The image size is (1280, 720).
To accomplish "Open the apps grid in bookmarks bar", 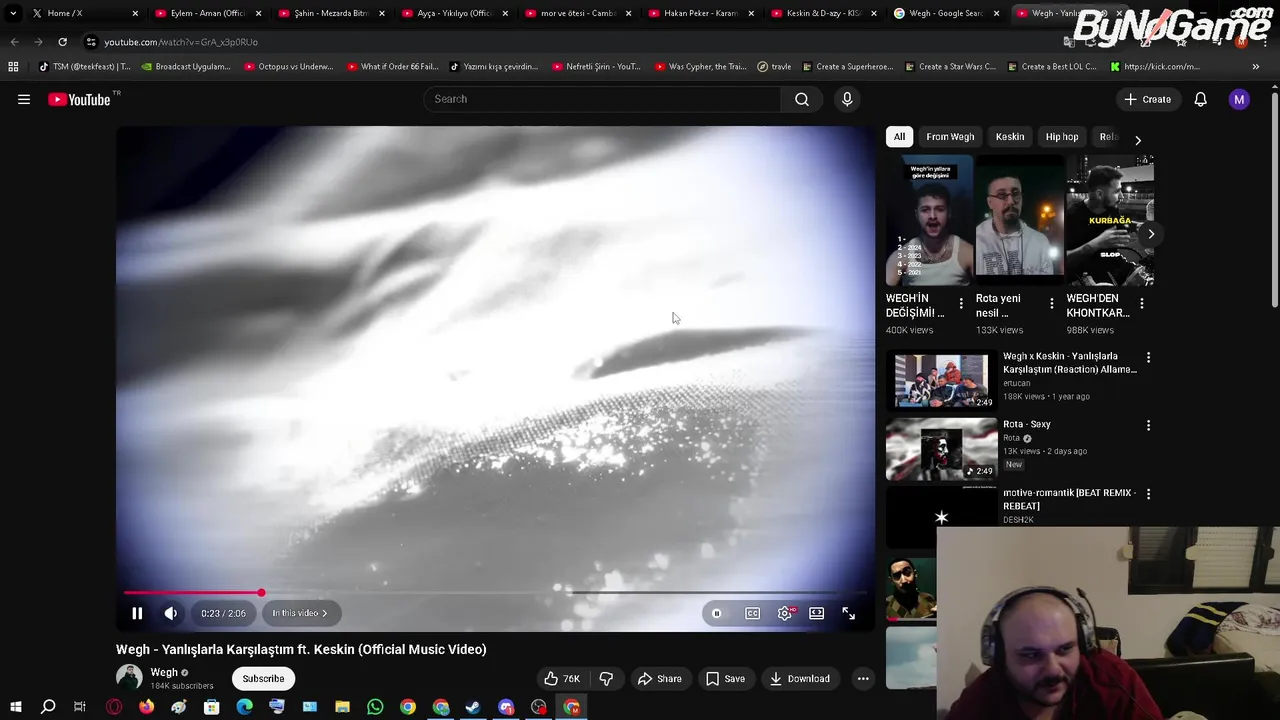I will pos(13,67).
